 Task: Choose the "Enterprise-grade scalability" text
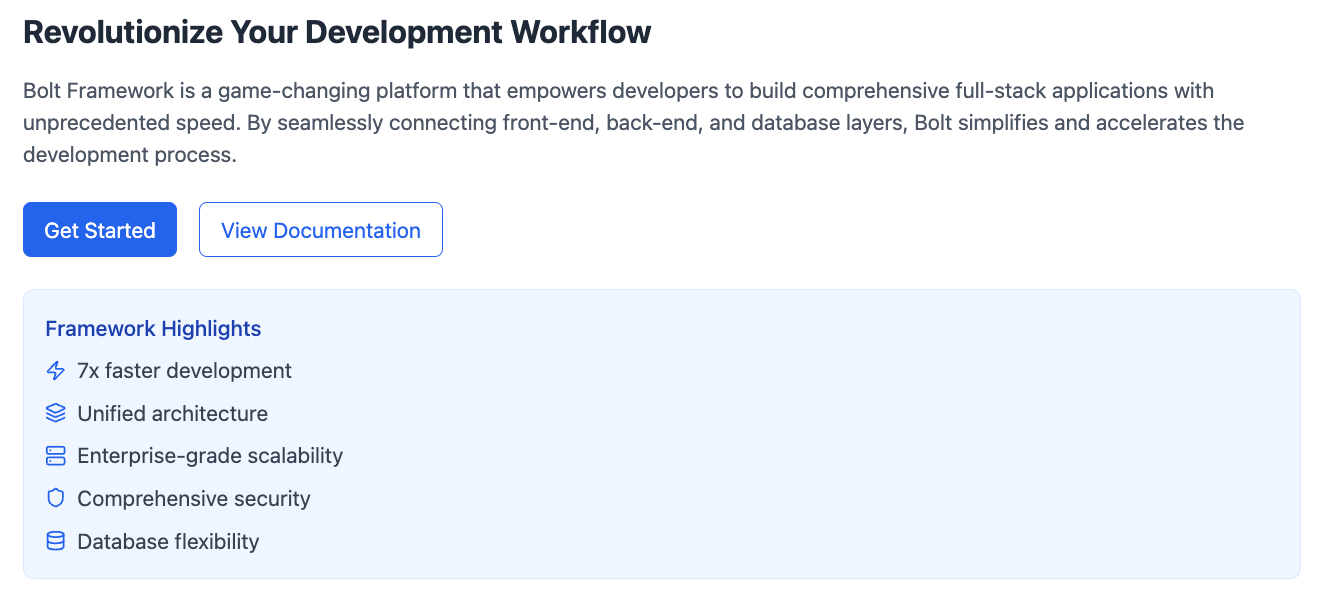click(210, 456)
